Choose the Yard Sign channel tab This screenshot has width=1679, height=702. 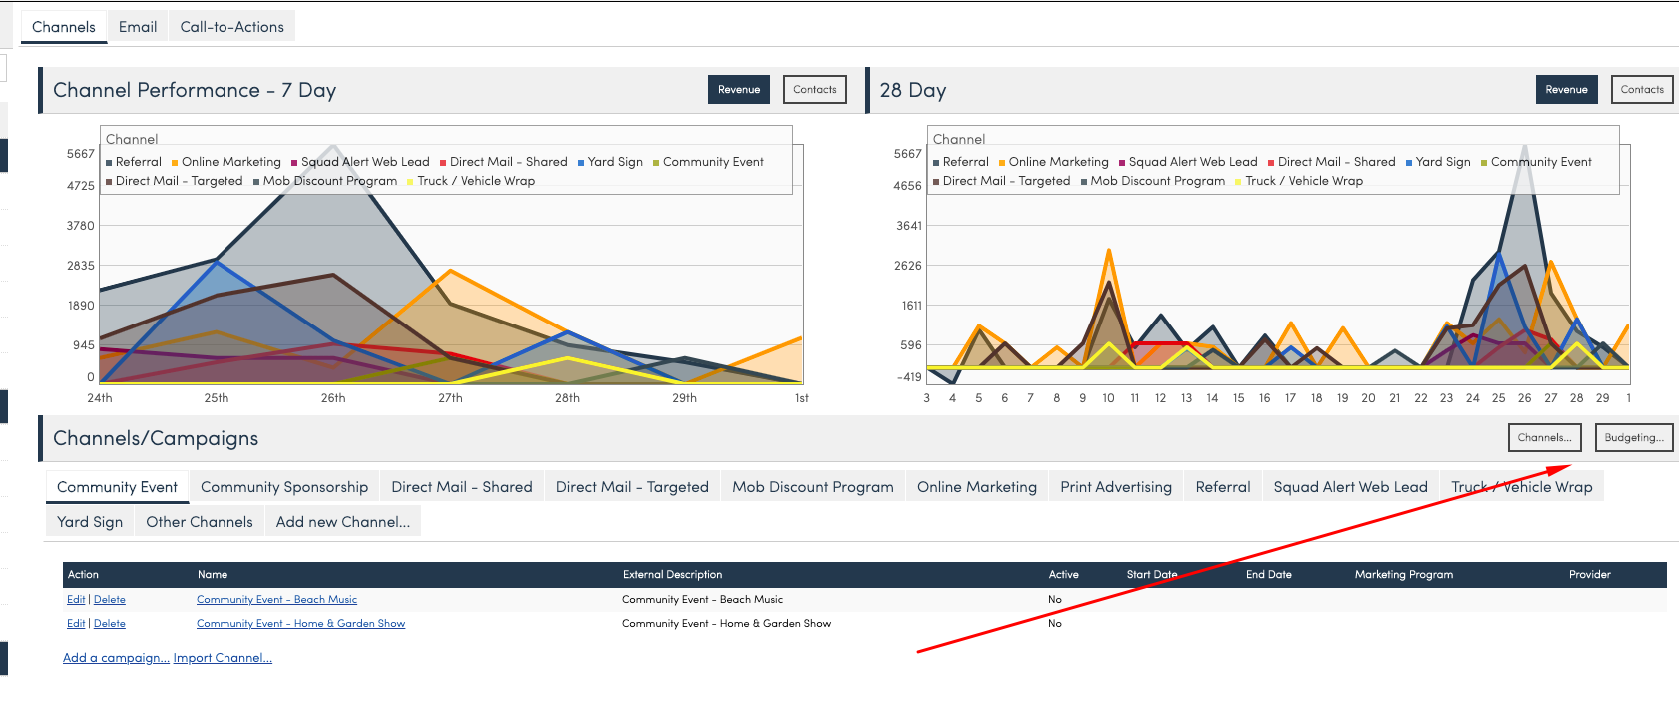(90, 522)
